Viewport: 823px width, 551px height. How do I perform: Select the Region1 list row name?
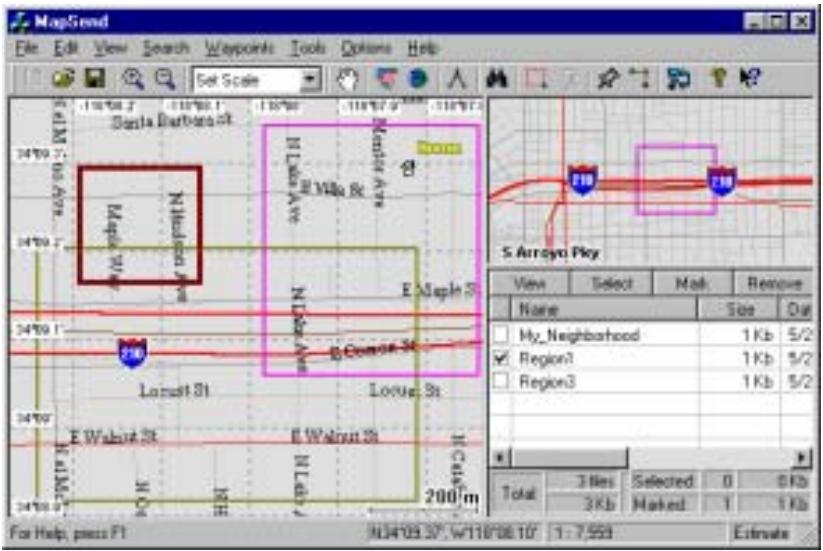[x=546, y=358]
